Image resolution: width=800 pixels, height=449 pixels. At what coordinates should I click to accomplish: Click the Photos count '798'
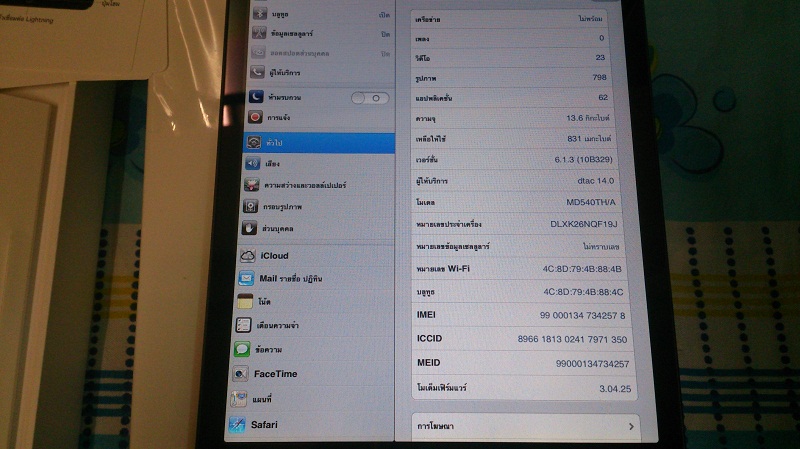click(599, 77)
